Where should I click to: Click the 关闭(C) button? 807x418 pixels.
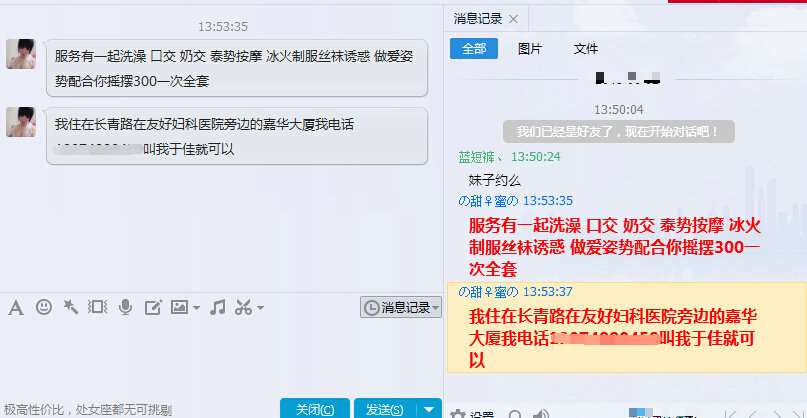[x=315, y=409]
